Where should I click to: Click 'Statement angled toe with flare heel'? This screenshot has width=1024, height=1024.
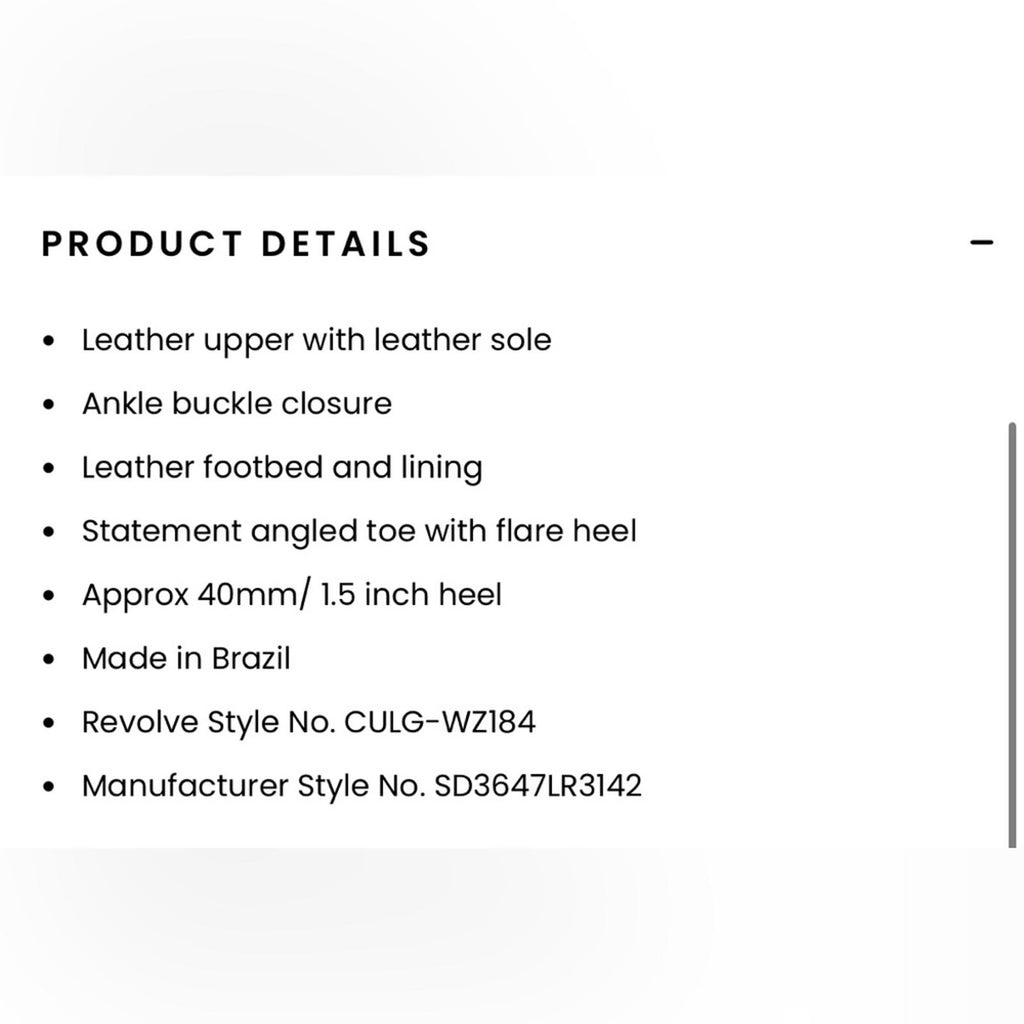(359, 531)
